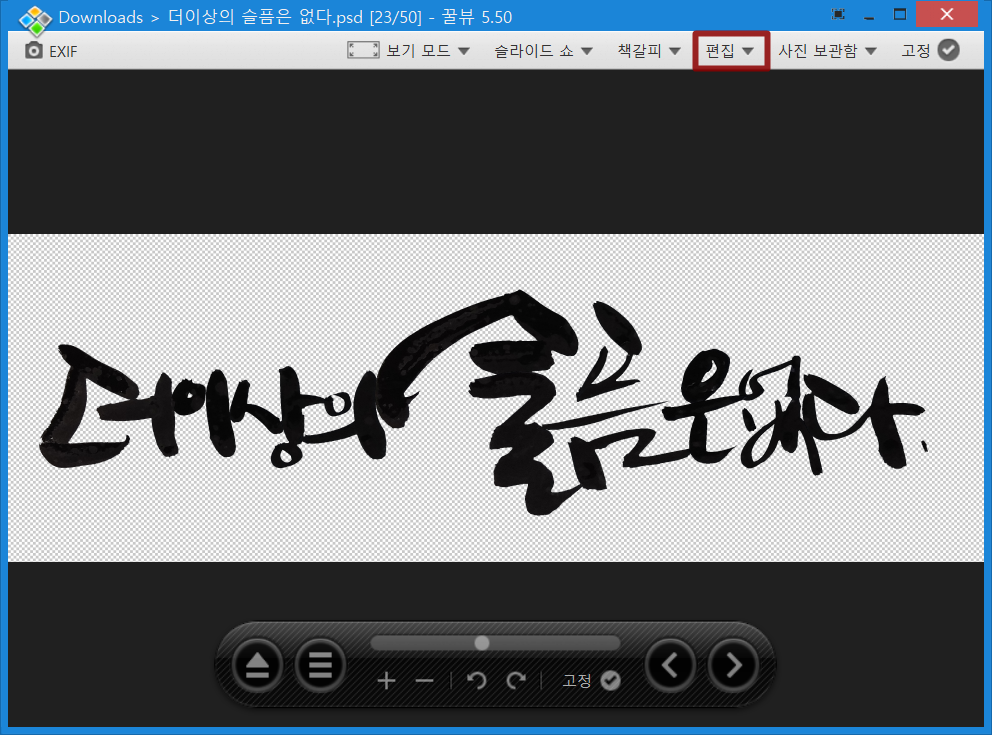
Task: Rotate image counterclockwise
Action: 476,681
